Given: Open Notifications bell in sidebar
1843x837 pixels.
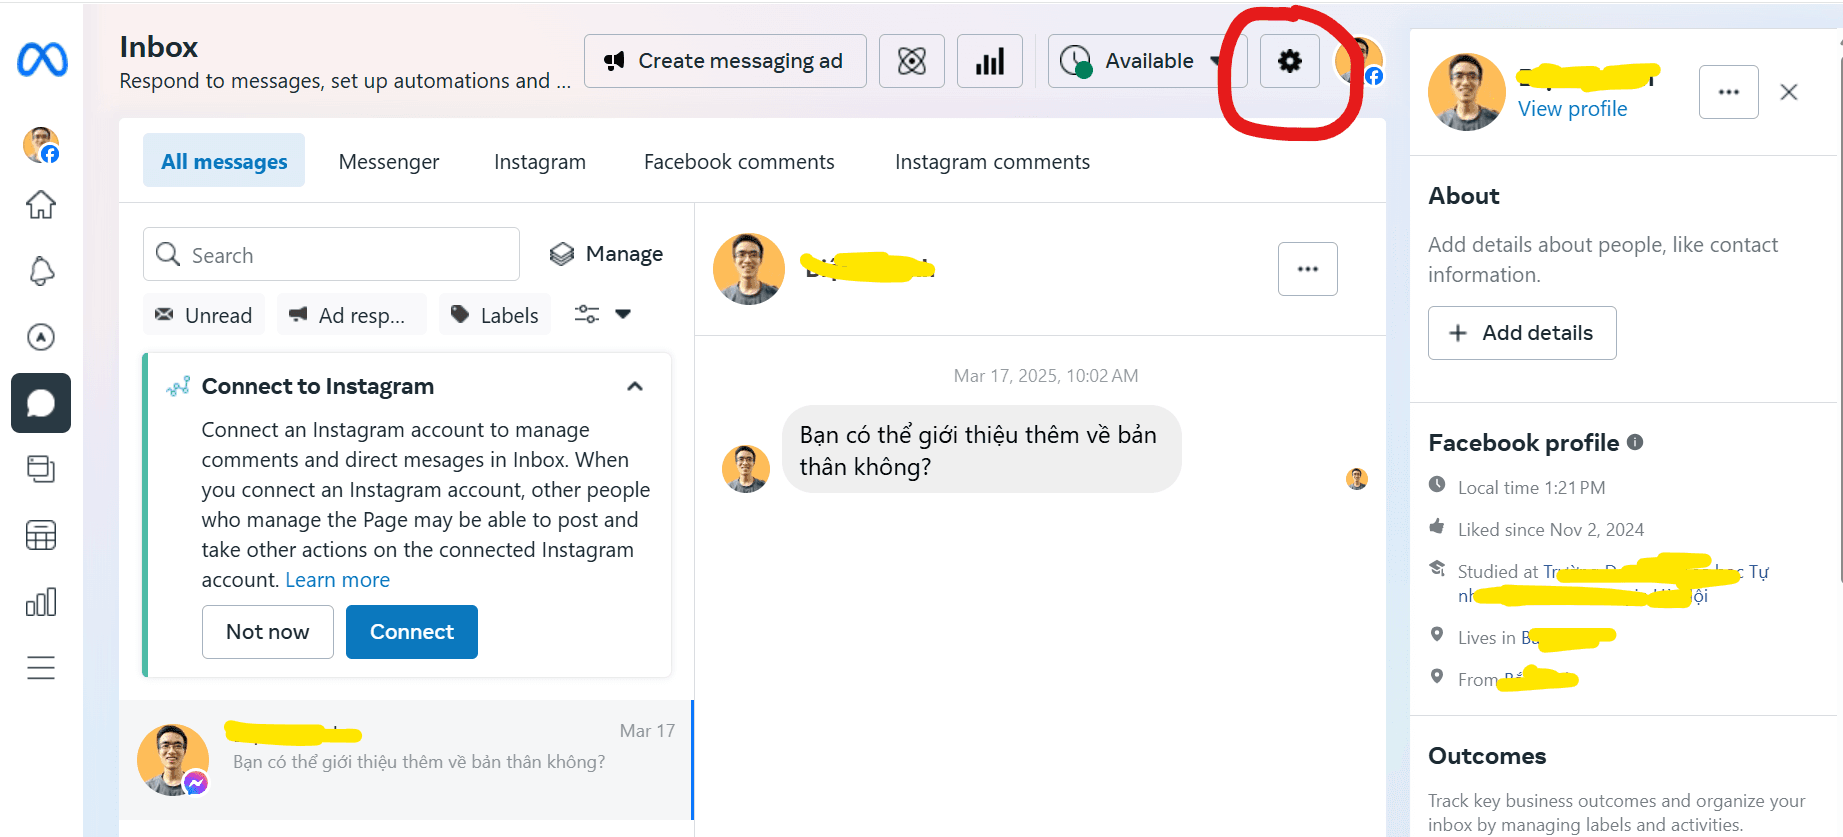Looking at the screenshot, I should click(x=41, y=271).
